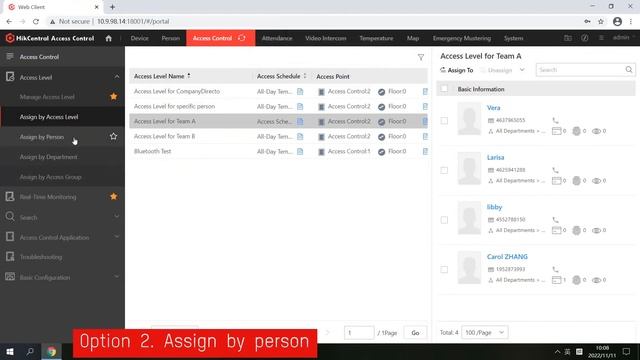
Task: Click the Assign To button
Action: 456,70
